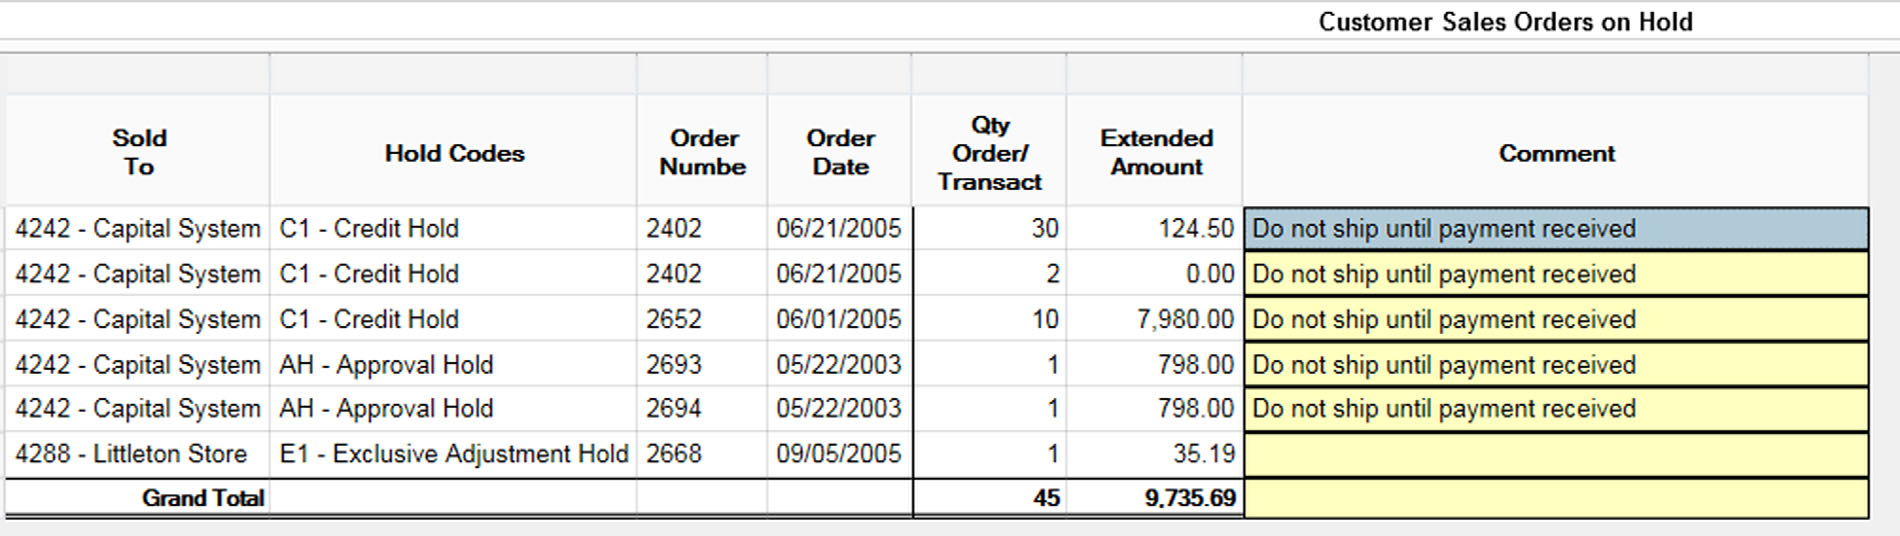Viewport: 1900px width, 536px height.
Task: Click the 7,980.00 extended amount cell
Action: pos(1185,320)
